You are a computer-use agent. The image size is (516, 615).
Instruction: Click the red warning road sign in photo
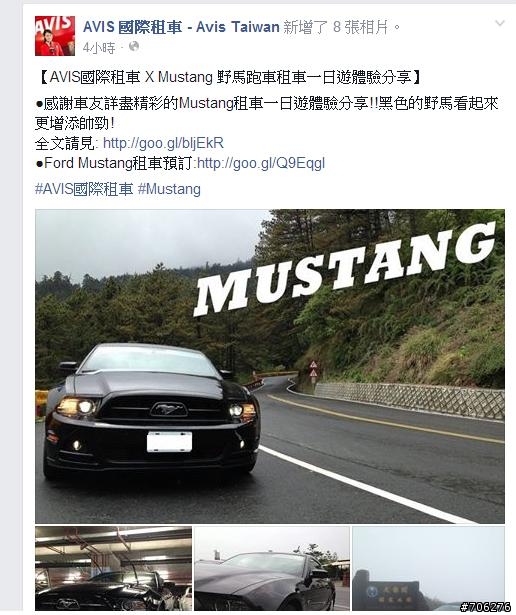tap(313, 369)
